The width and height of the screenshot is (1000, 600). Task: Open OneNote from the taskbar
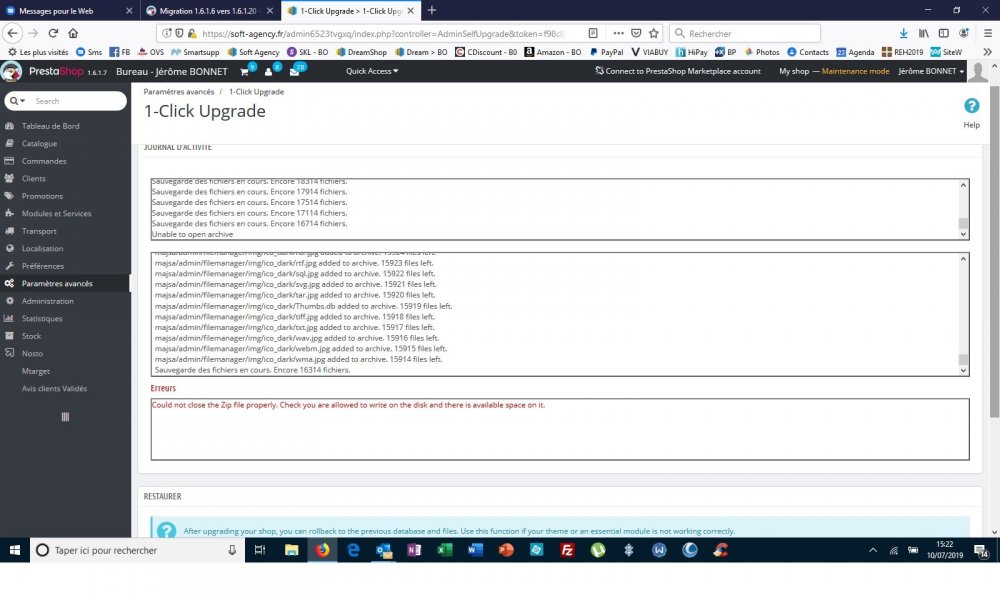[x=414, y=550]
